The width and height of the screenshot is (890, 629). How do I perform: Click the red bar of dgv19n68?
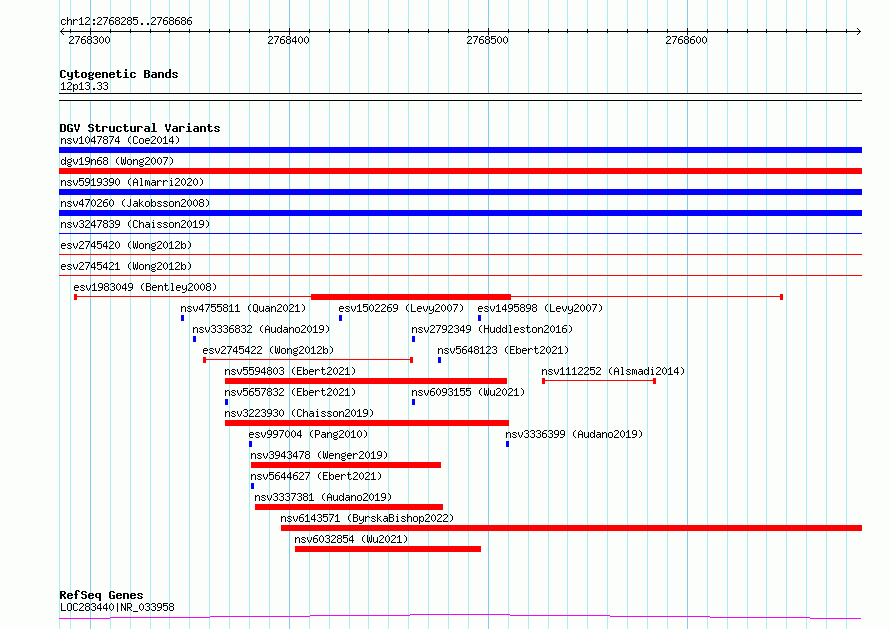[460, 171]
